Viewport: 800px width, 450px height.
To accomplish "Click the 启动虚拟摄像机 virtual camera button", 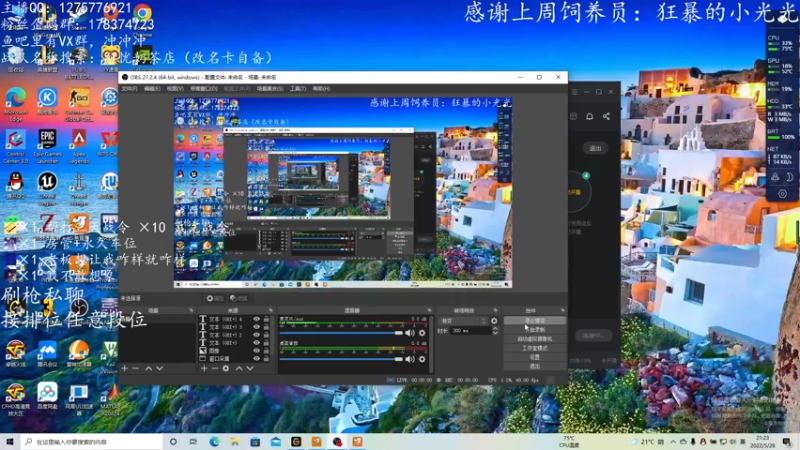I will coord(535,339).
